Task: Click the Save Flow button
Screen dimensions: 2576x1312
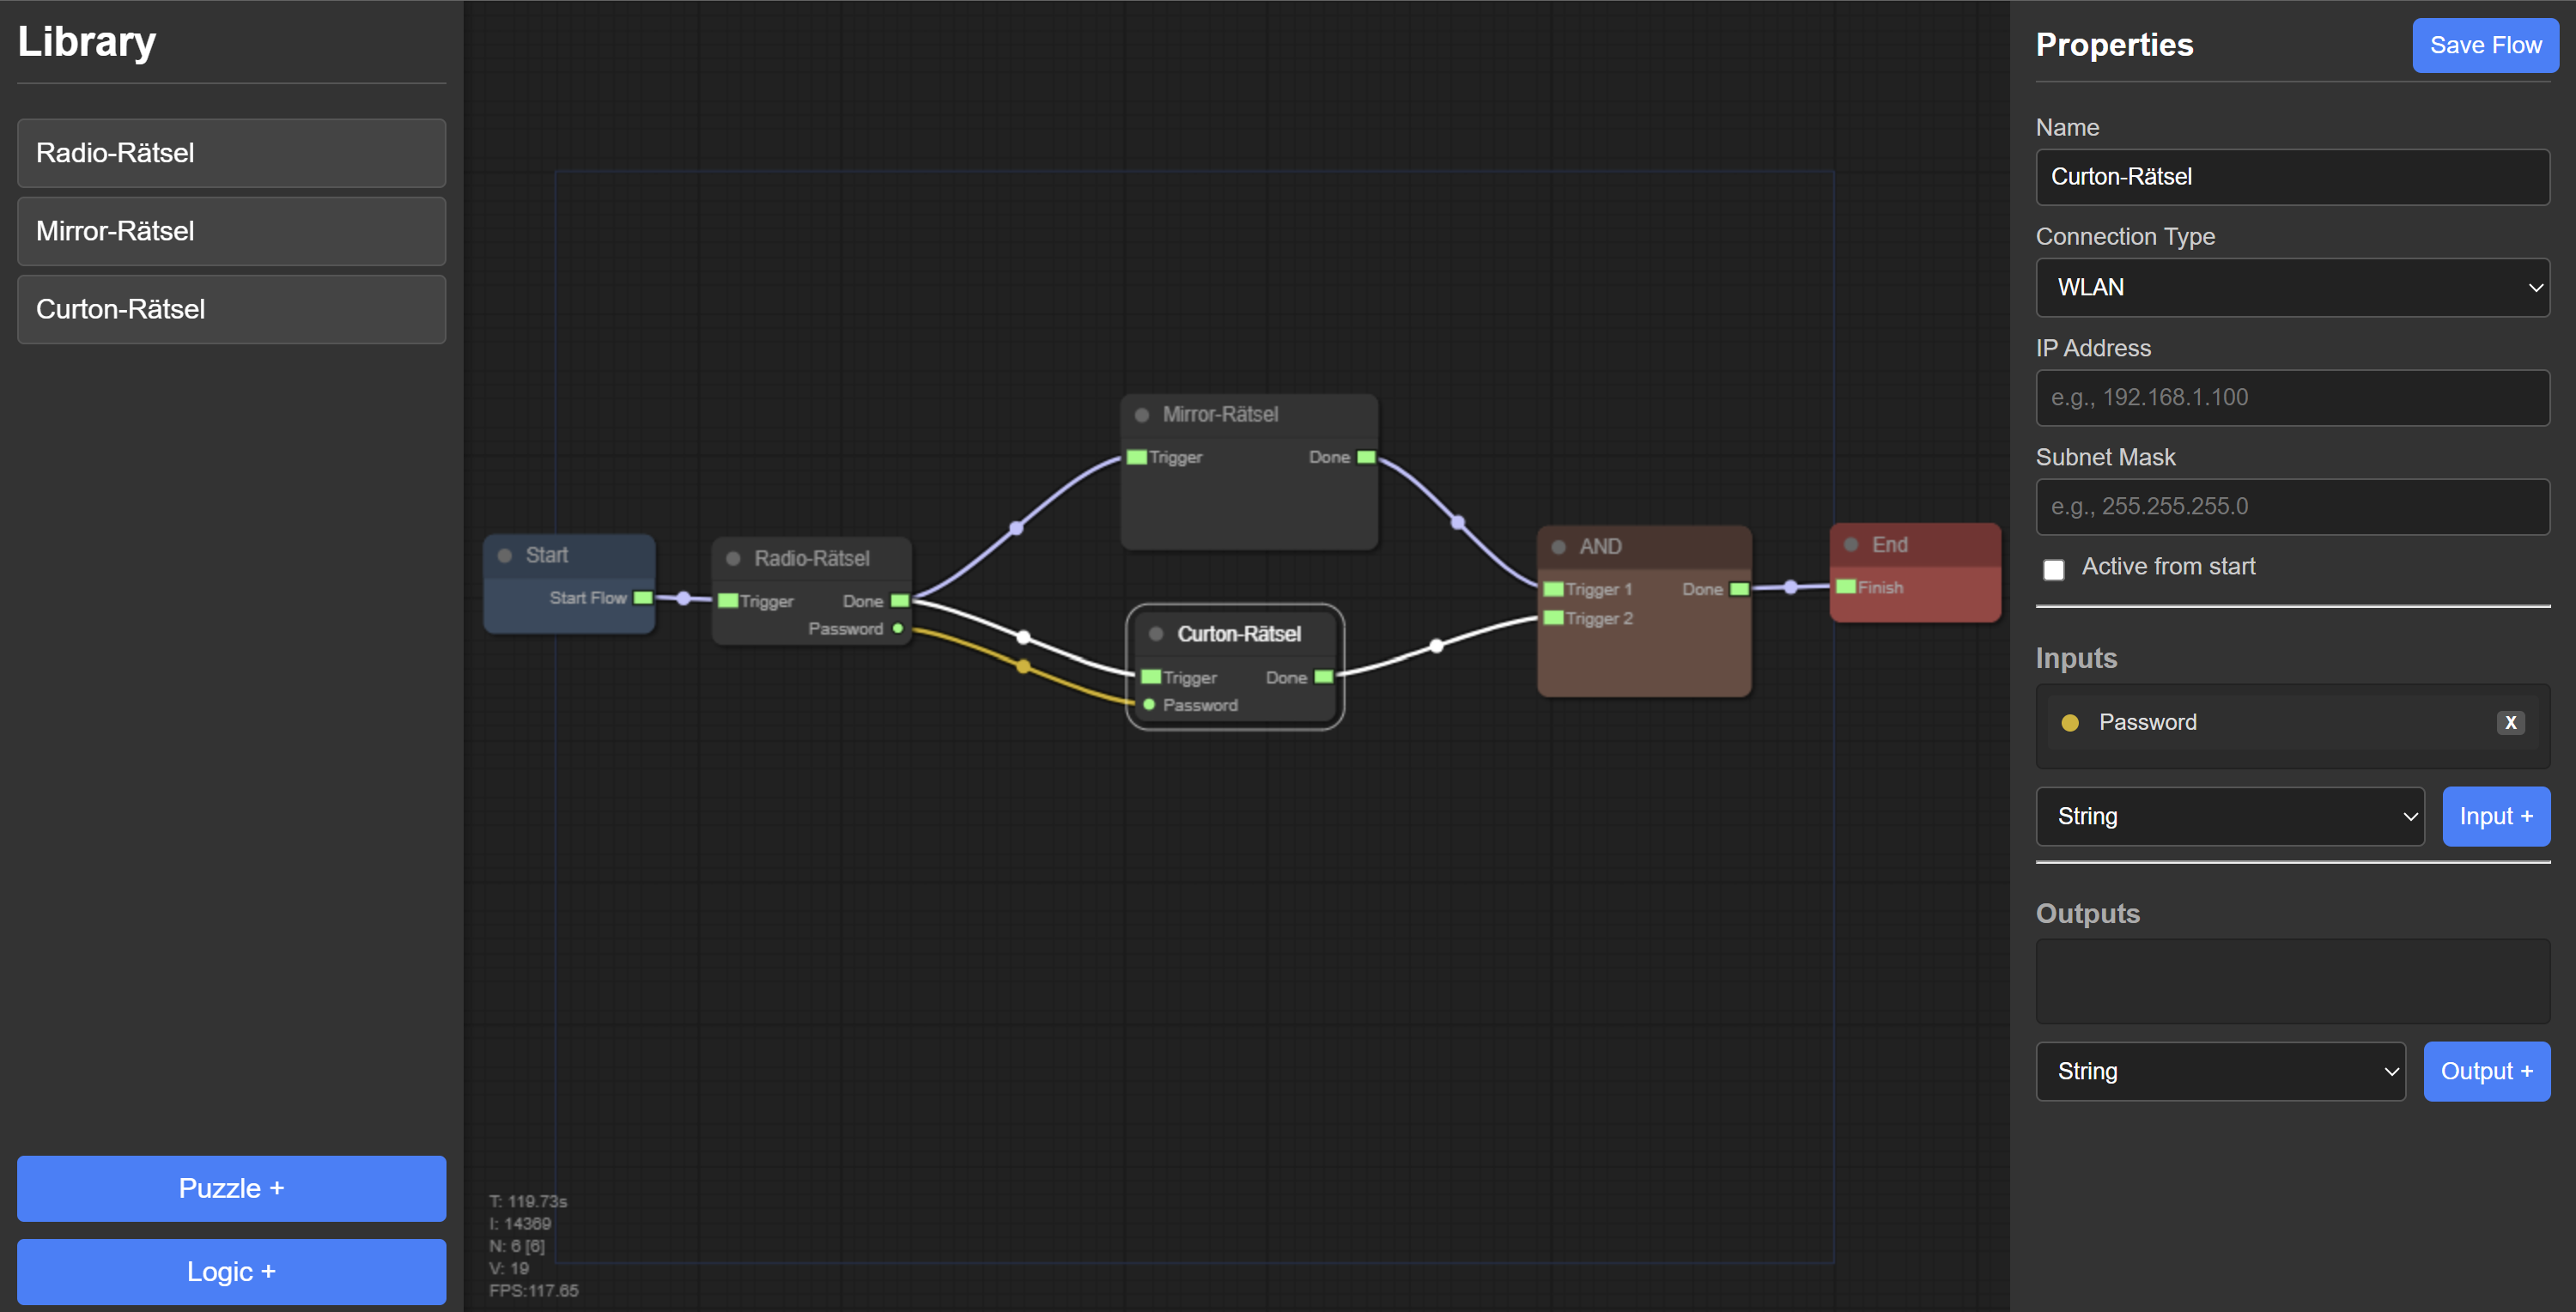Action: pyautogui.click(x=2484, y=45)
